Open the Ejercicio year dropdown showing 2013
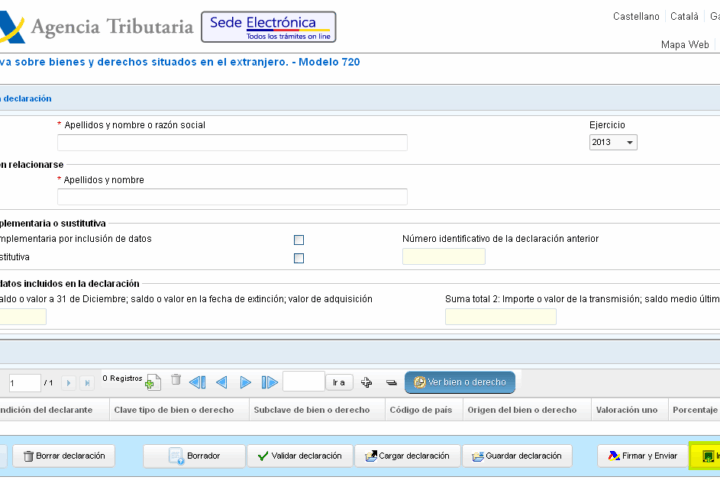 click(613, 143)
